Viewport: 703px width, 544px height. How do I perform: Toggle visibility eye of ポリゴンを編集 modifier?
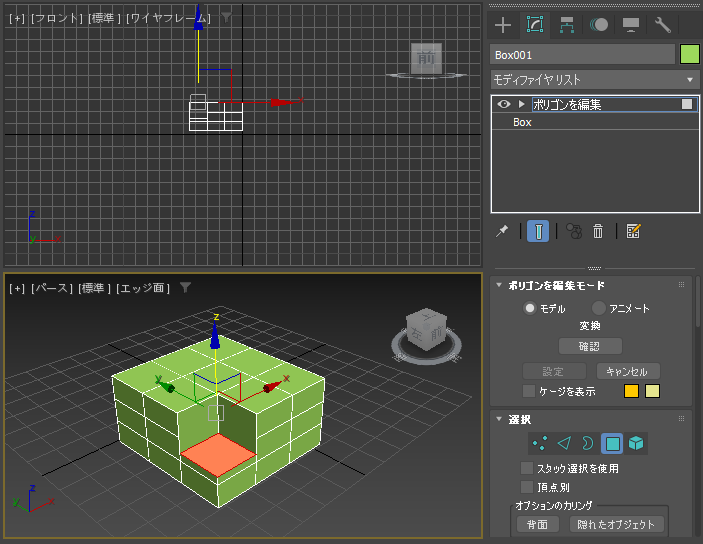click(503, 104)
